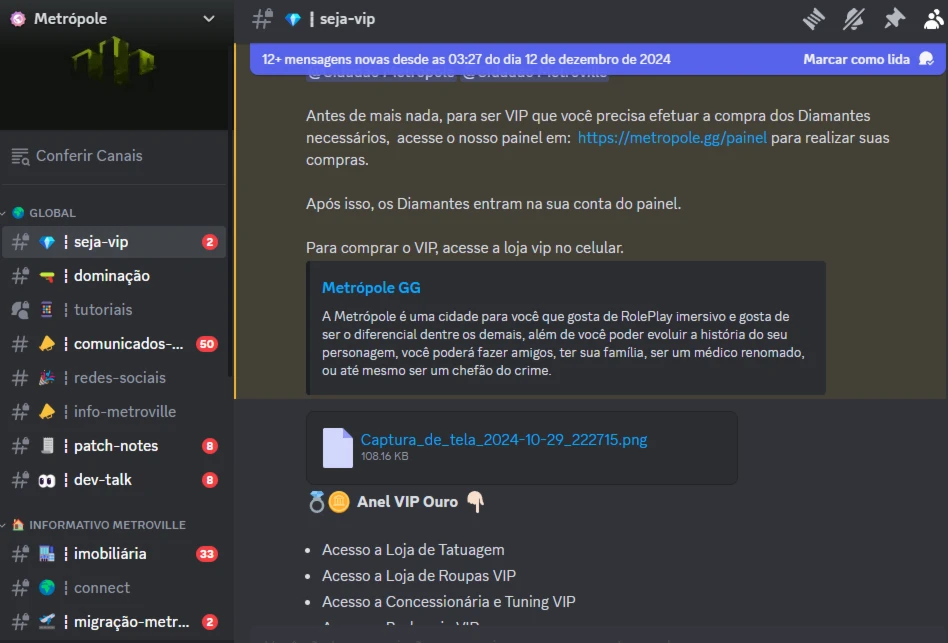Image resolution: width=948 pixels, height=643 pixels.
Task: Open the Metrópole GG embed title link
Action: (371, 288)
